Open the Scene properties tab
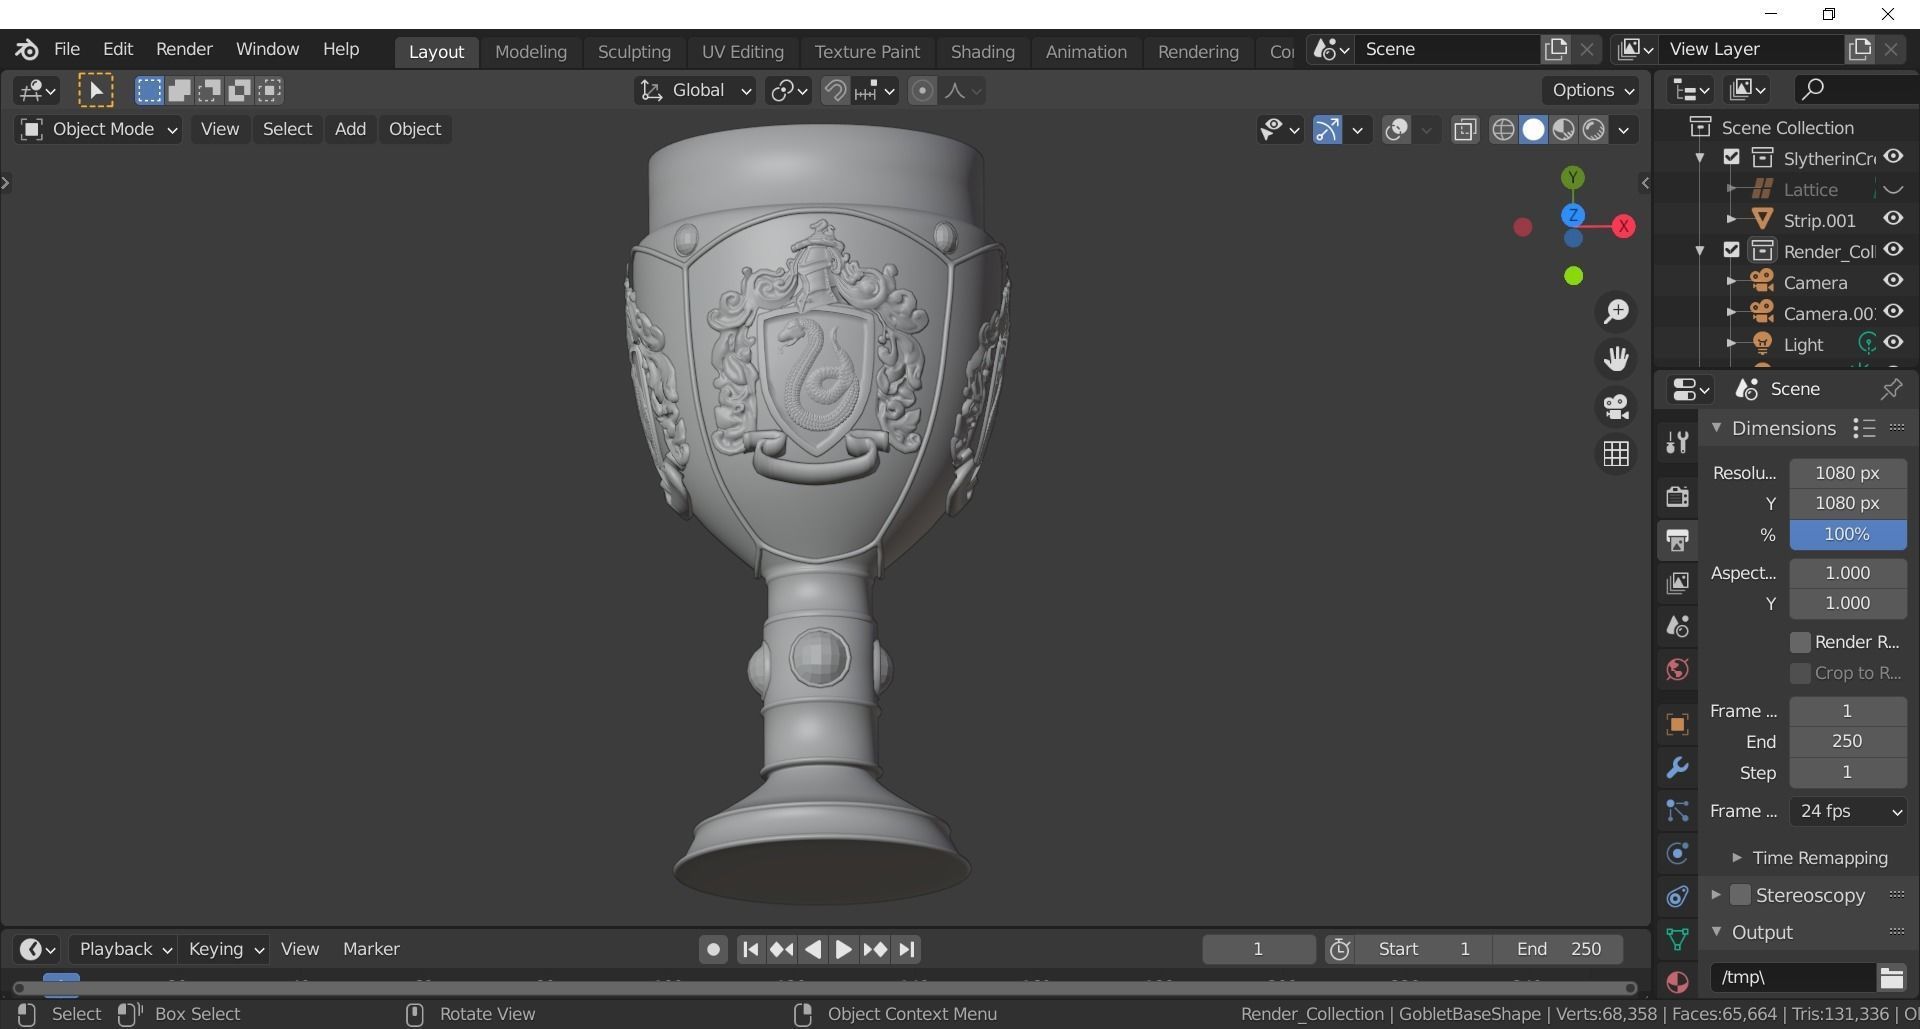 [x=1677, y=627]
